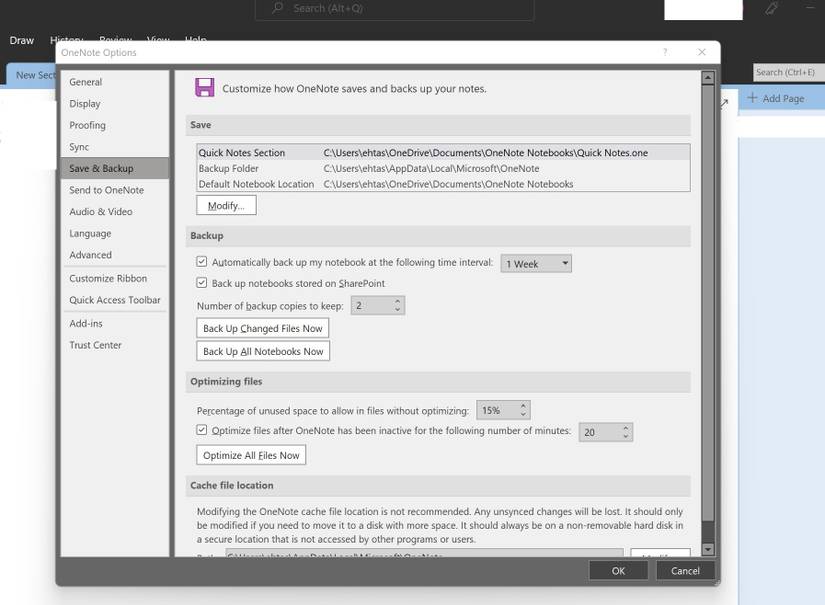The image size is (825, 605).
Task: Open the backup interval dropdown showing 1 Week
Action: click(562, 262)
